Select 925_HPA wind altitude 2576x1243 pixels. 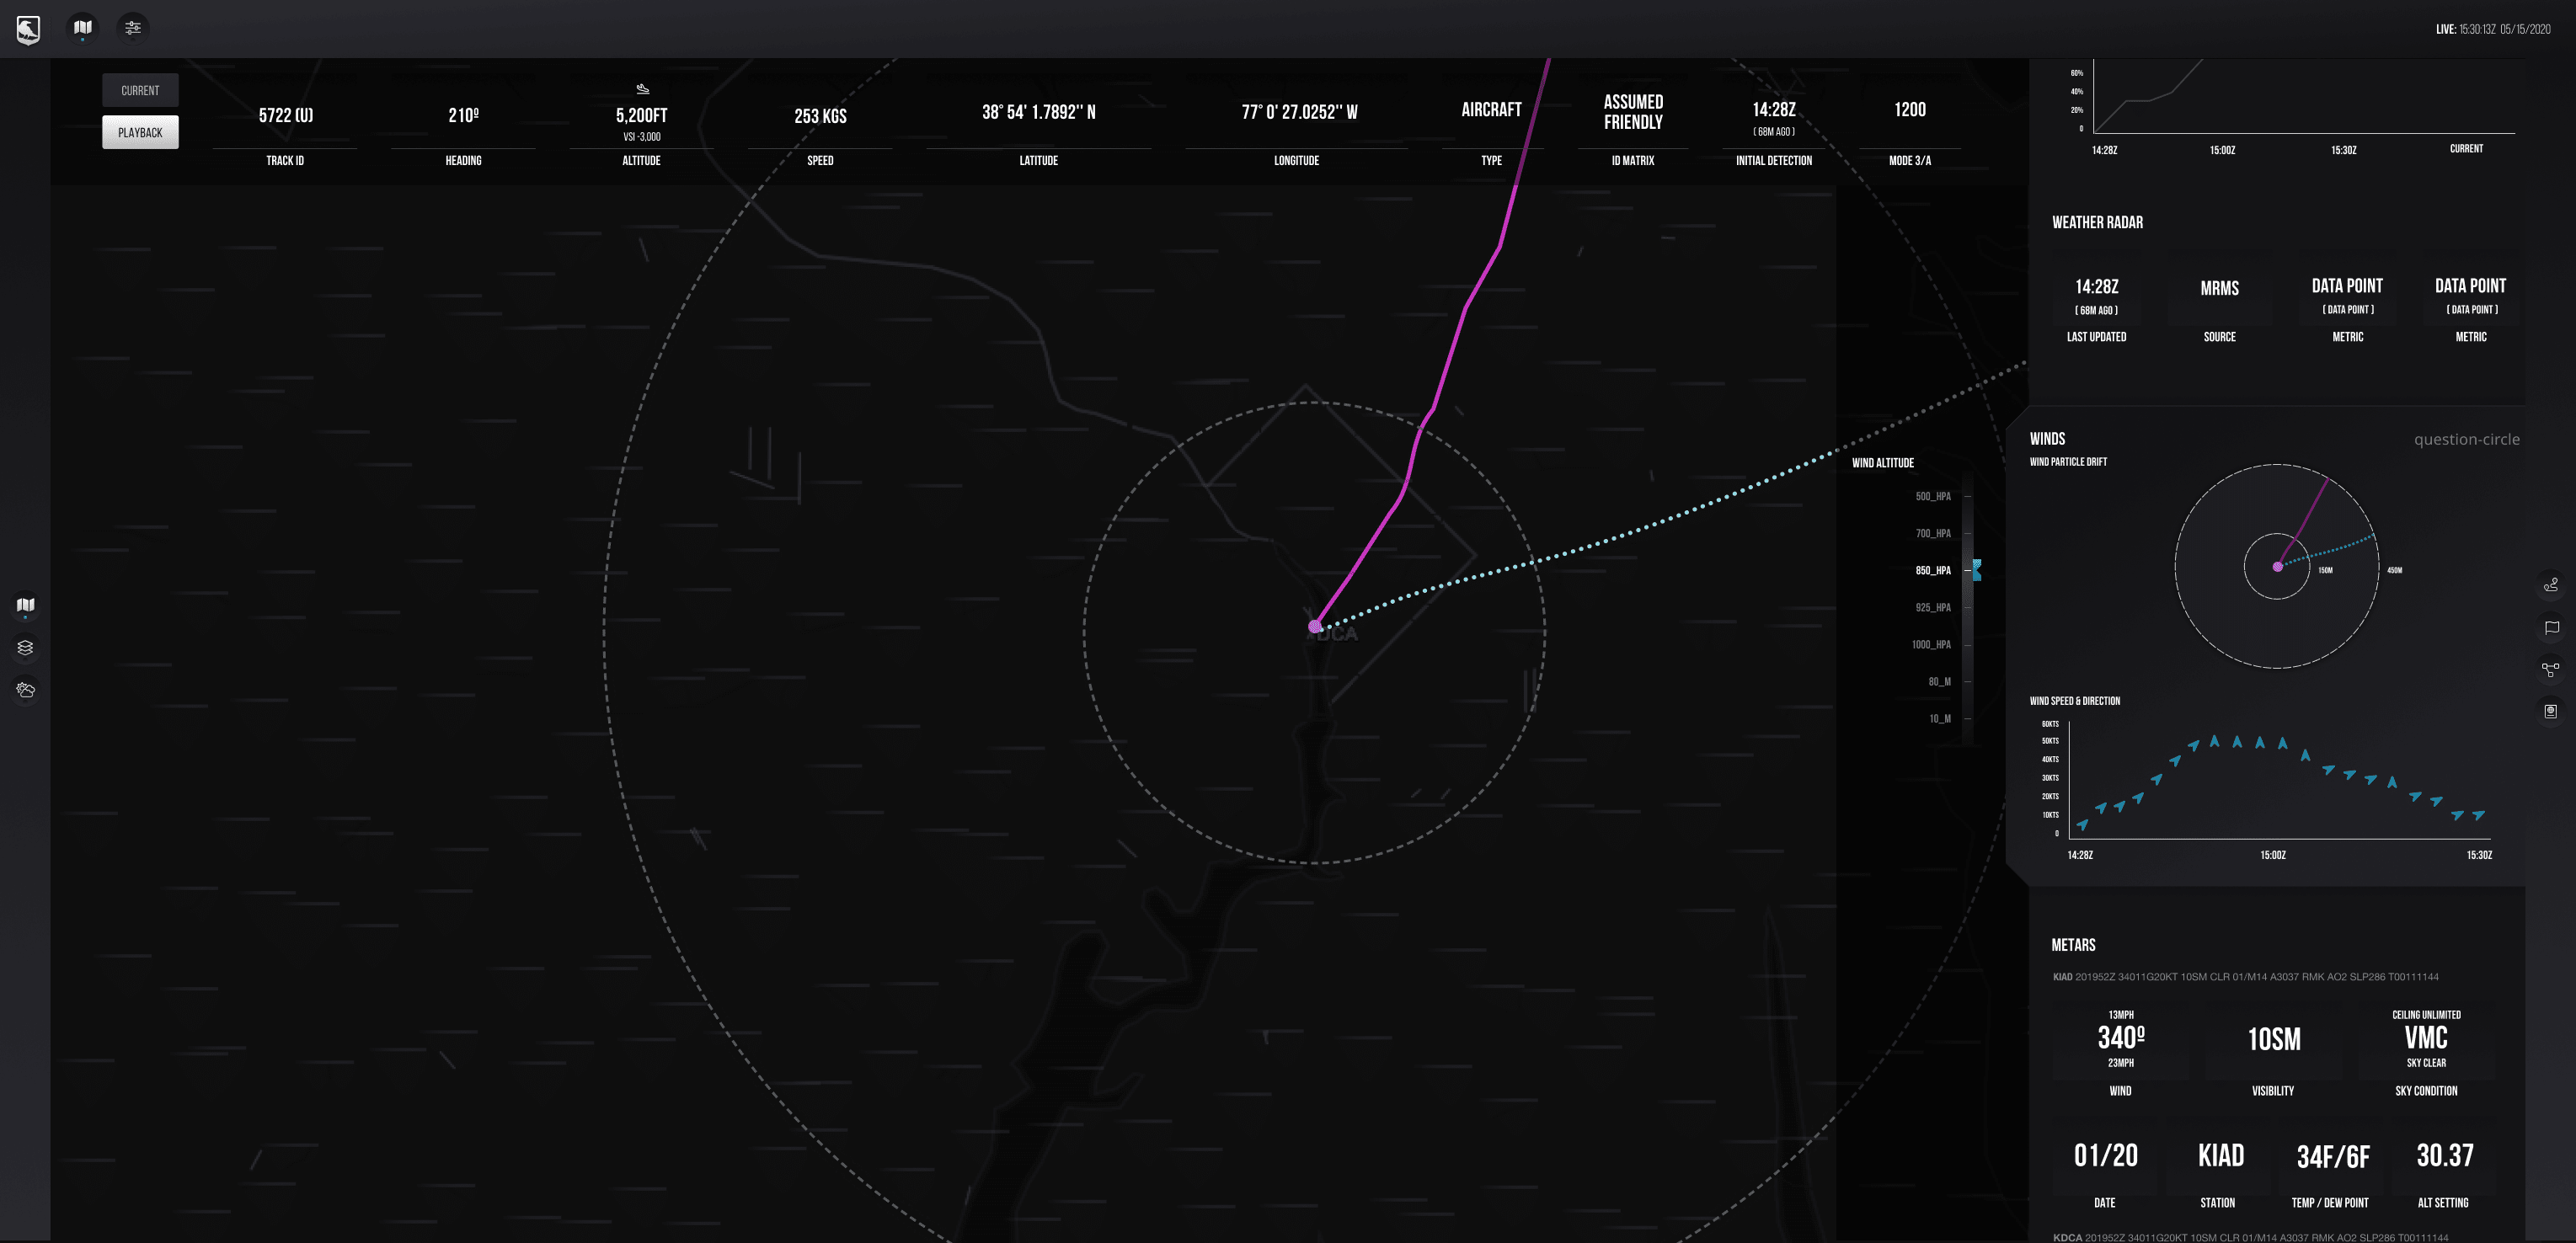tap(1933, 607)
